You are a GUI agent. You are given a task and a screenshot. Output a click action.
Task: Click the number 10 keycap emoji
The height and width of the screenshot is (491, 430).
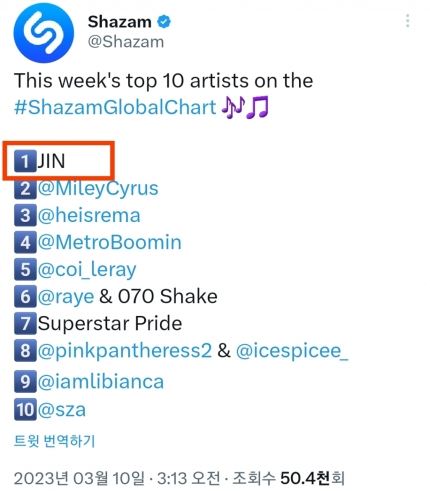pos(25,409)
